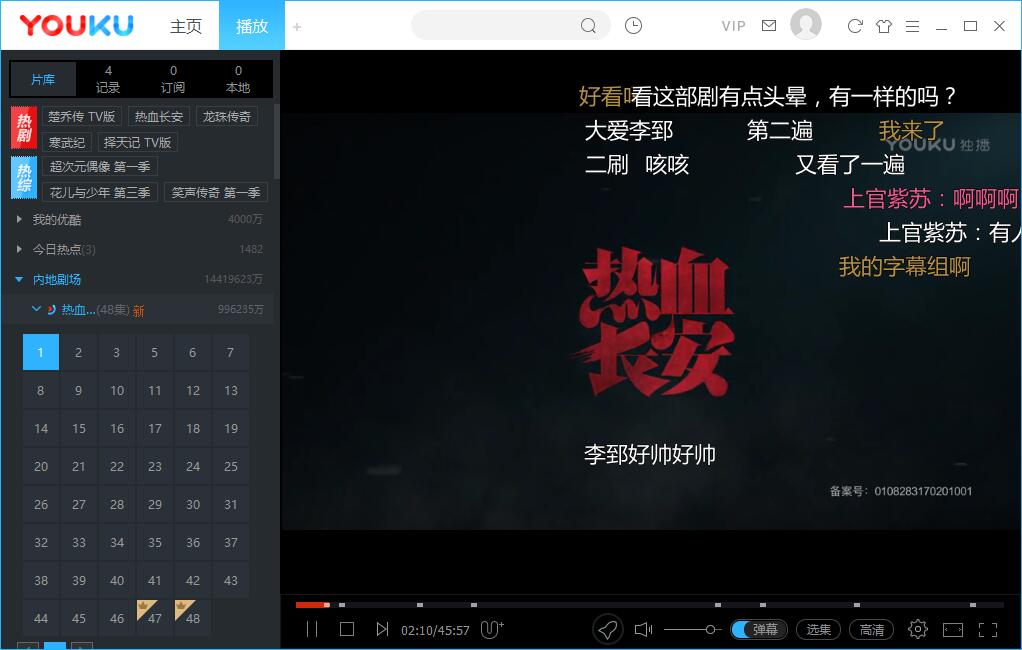The height and width of the screenshot is (650, 1022).
Task: Select the 订阅 tab
Action: [x=173, y=79]
